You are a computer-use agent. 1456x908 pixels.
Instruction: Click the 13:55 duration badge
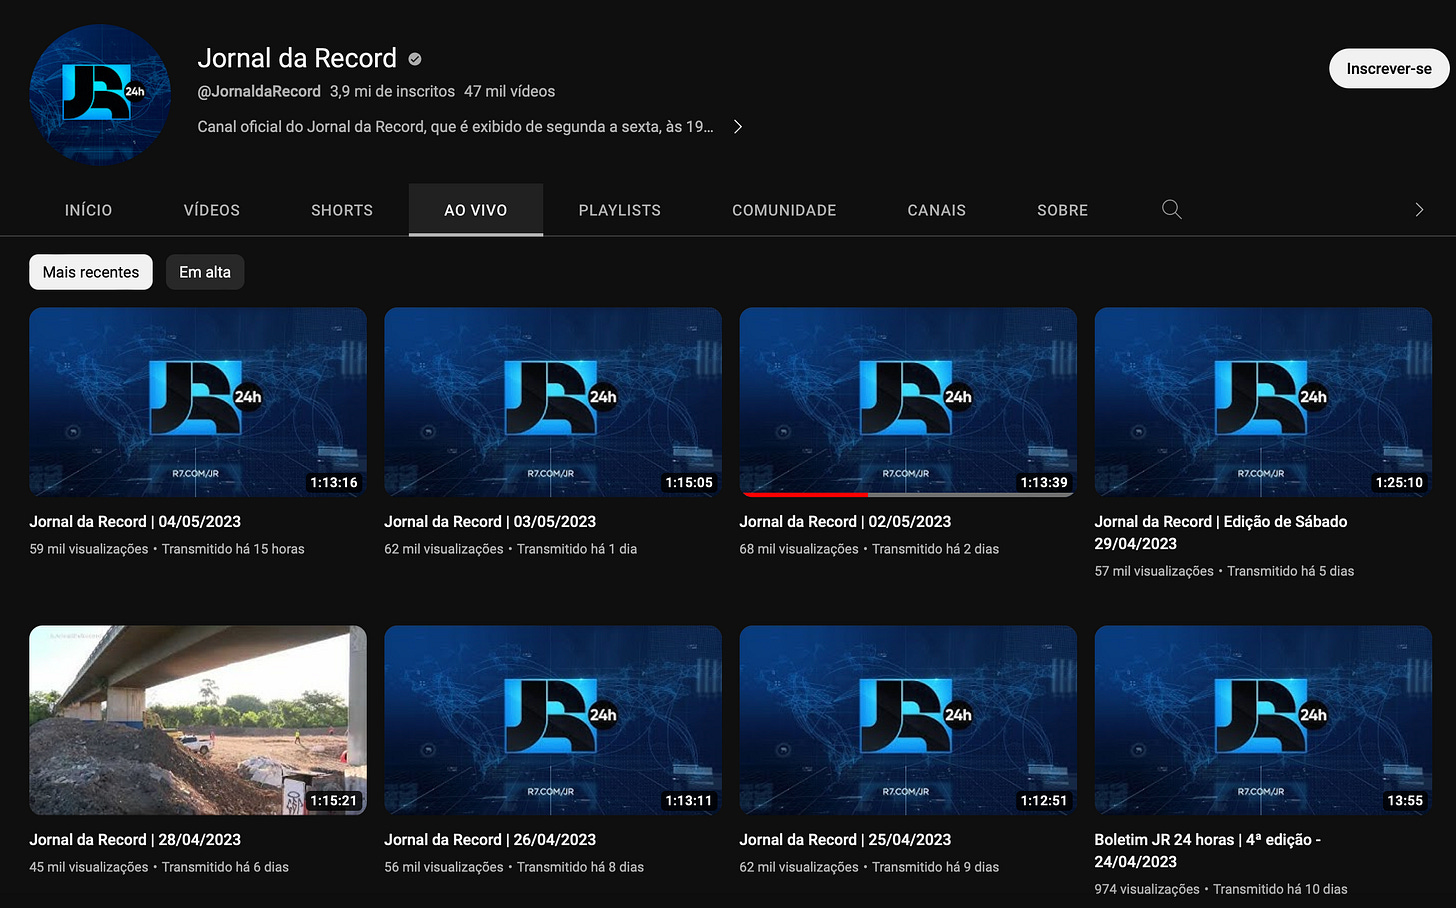pos(1405,800)
